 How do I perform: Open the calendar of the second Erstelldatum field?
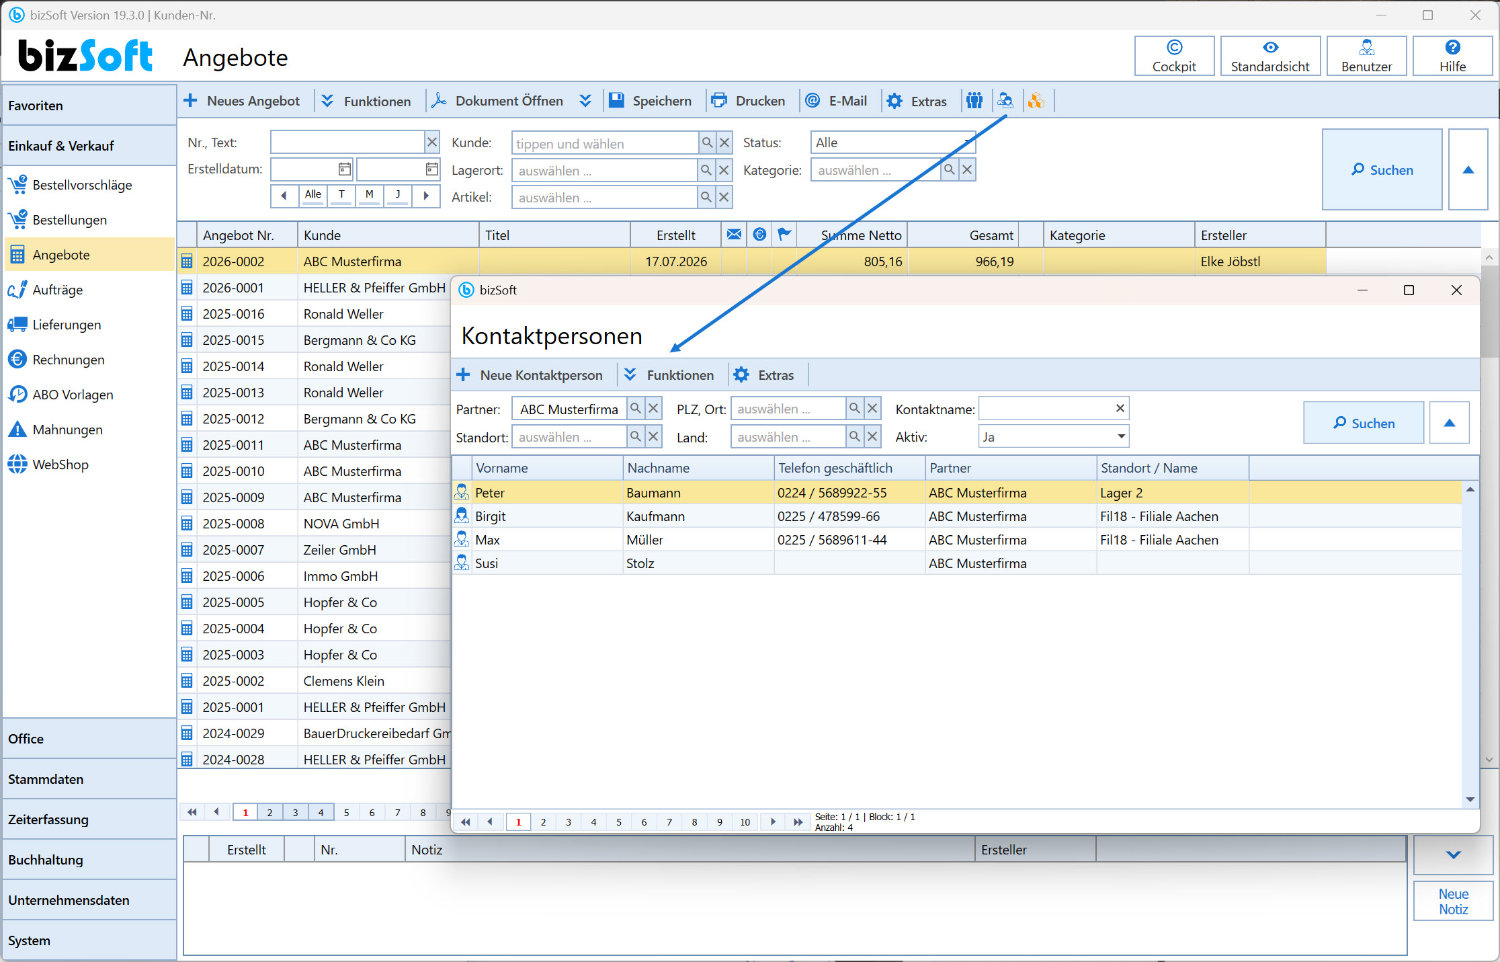[x=431, y=169]
